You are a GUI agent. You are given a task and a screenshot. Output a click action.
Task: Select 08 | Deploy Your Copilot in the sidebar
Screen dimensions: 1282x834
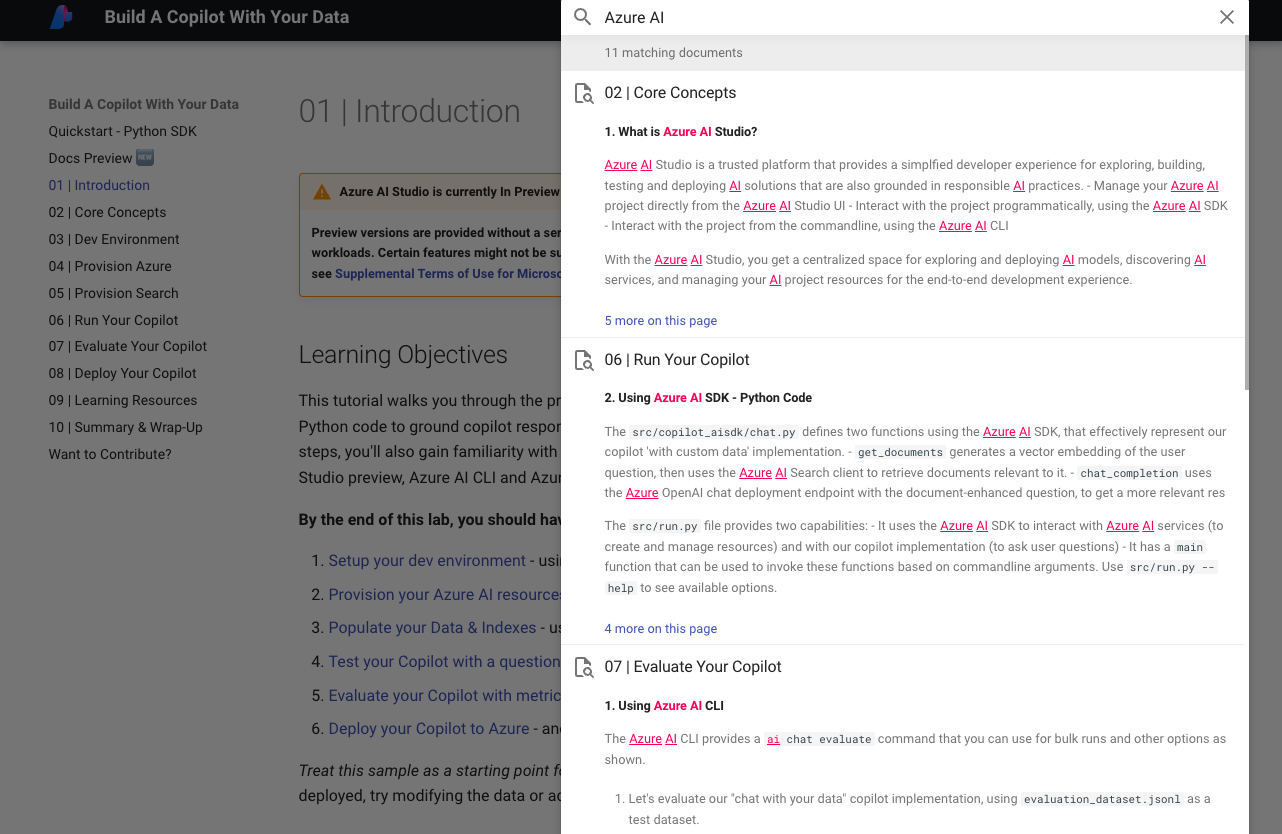[123, 373]
